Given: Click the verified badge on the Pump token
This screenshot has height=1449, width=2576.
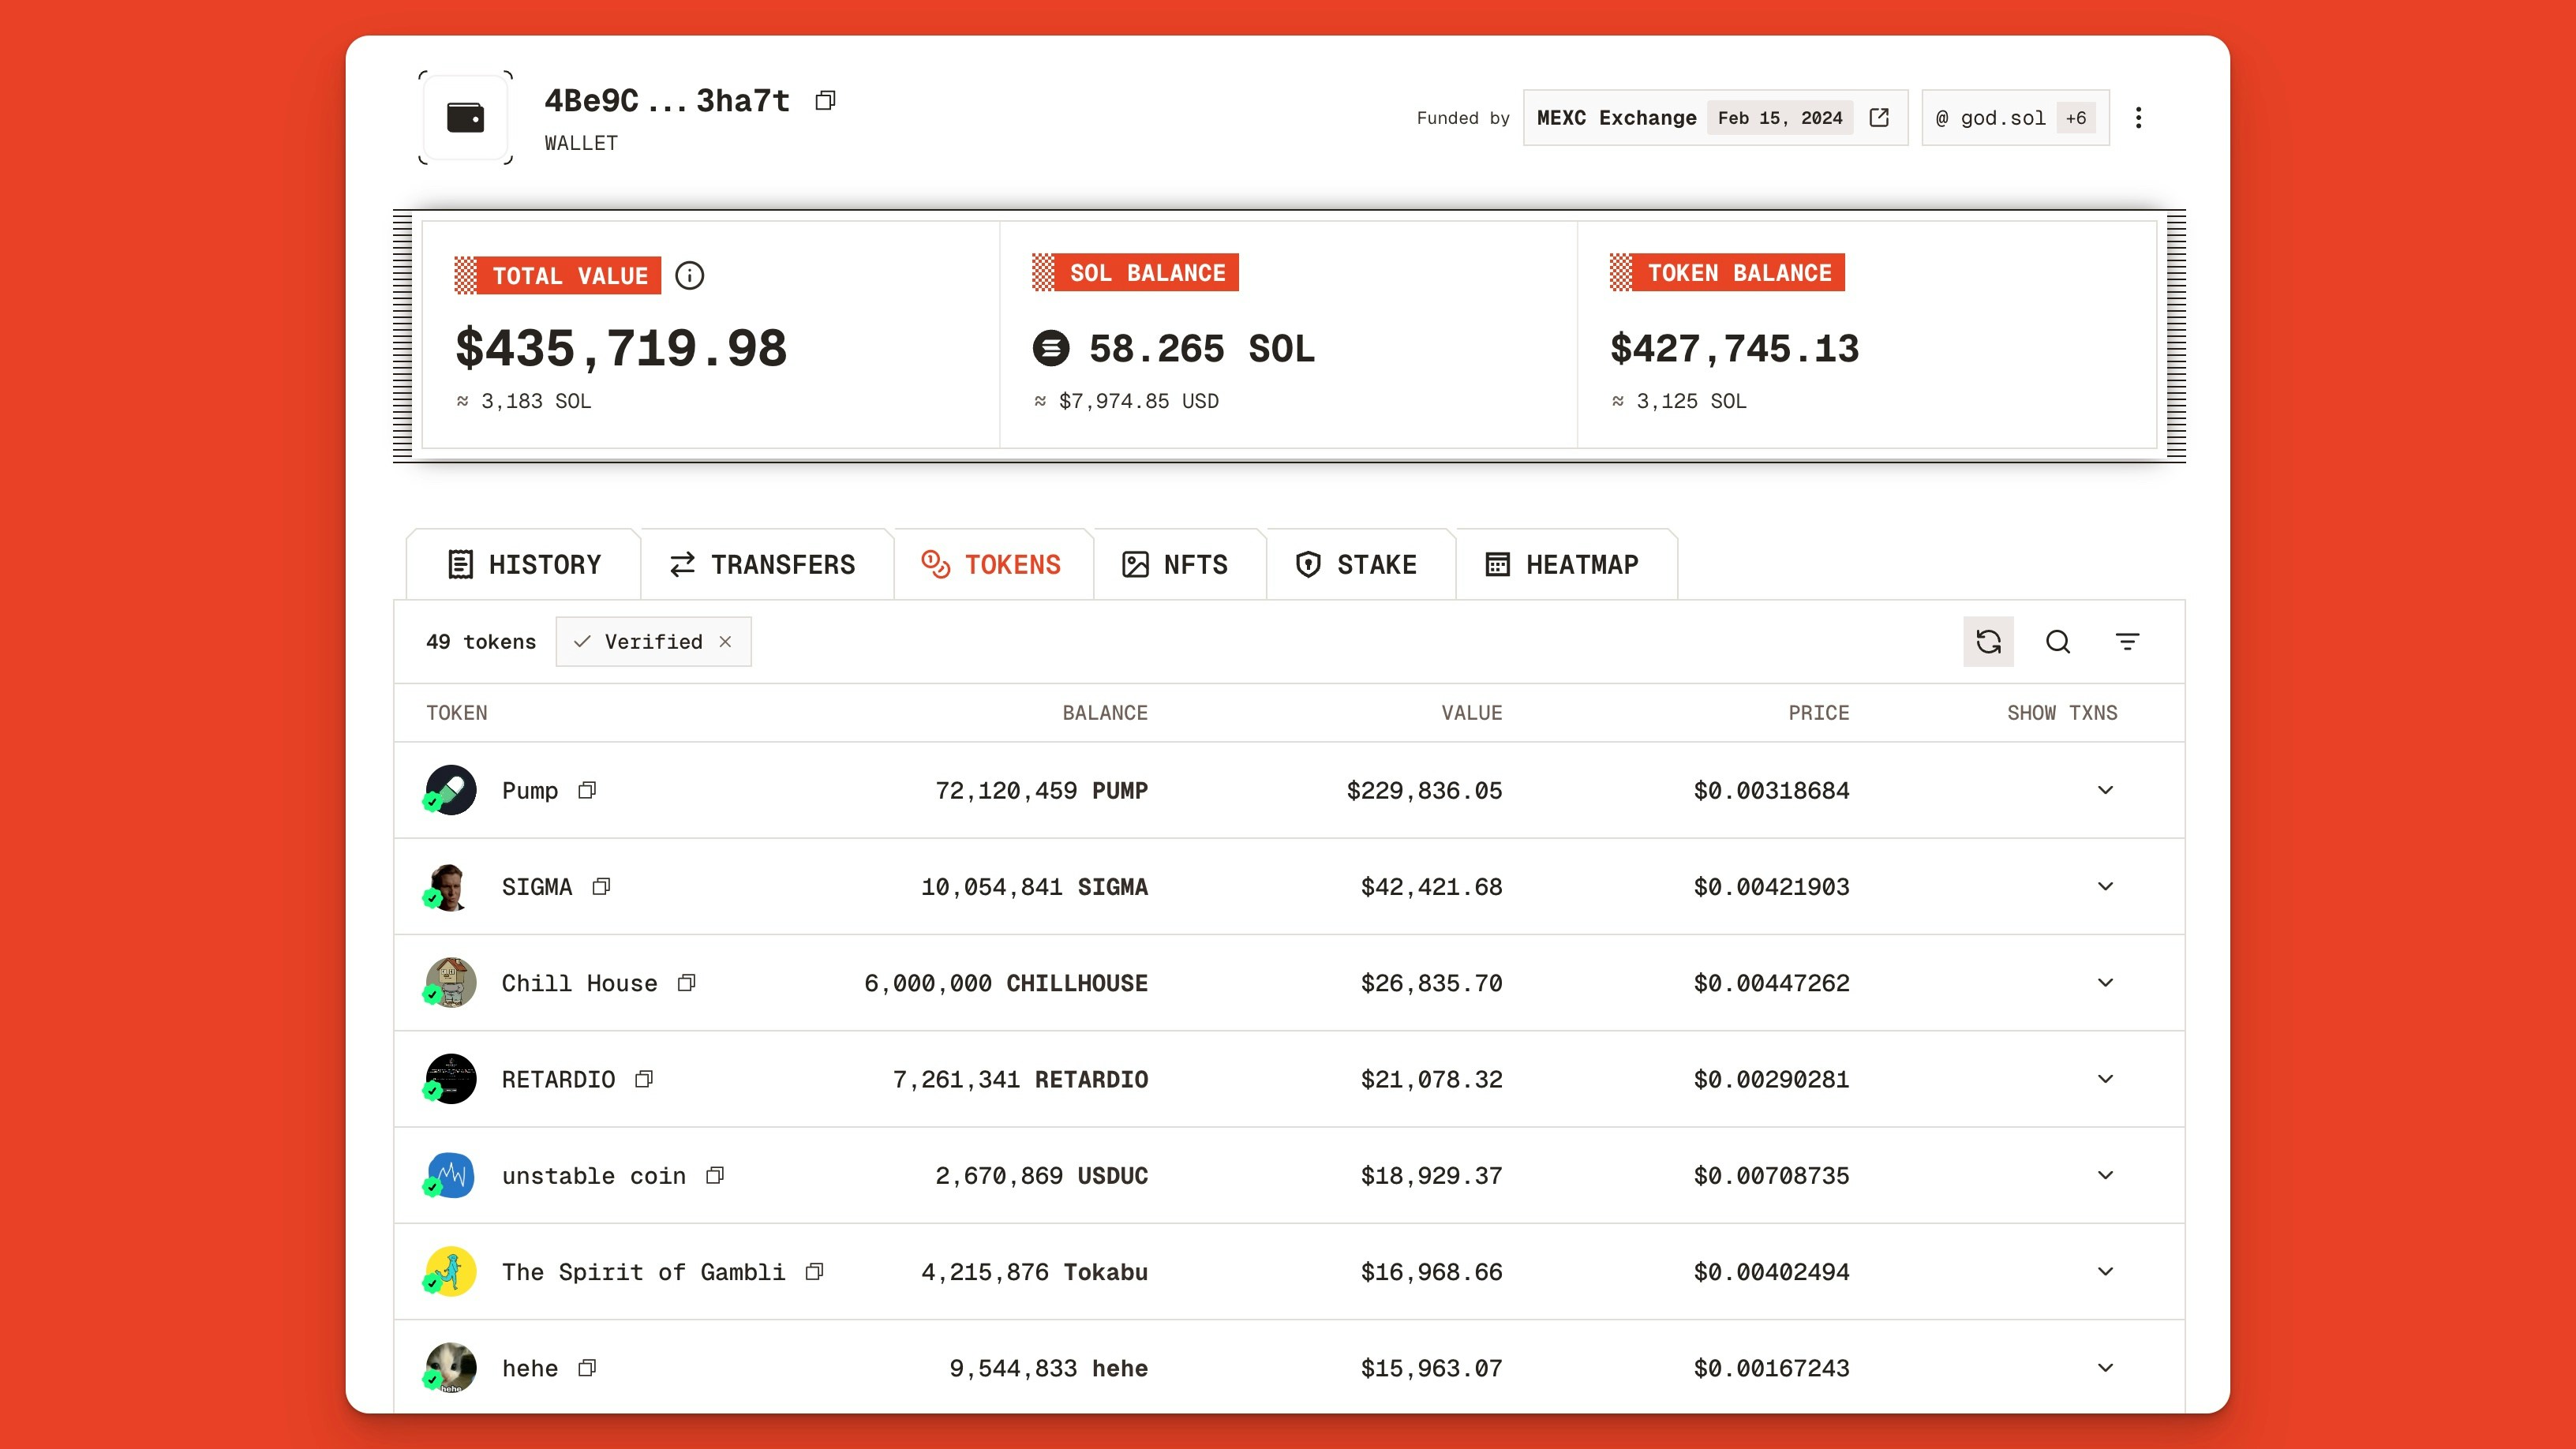Looking at the screenshot, I should click(434, 805).
